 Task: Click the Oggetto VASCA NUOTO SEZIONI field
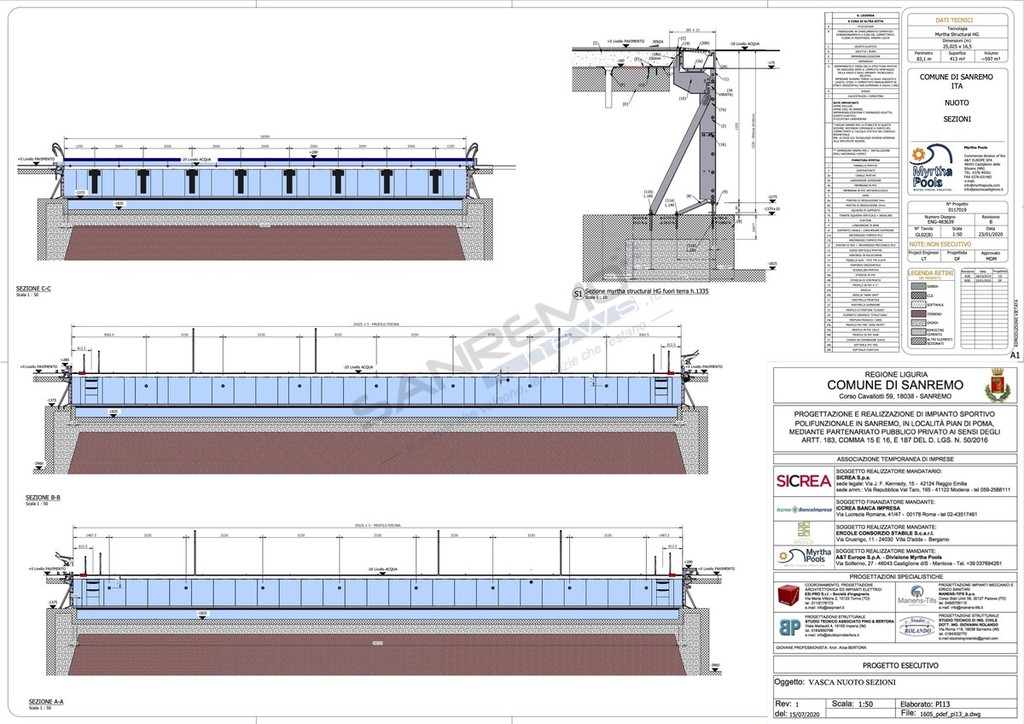[840, 683]
